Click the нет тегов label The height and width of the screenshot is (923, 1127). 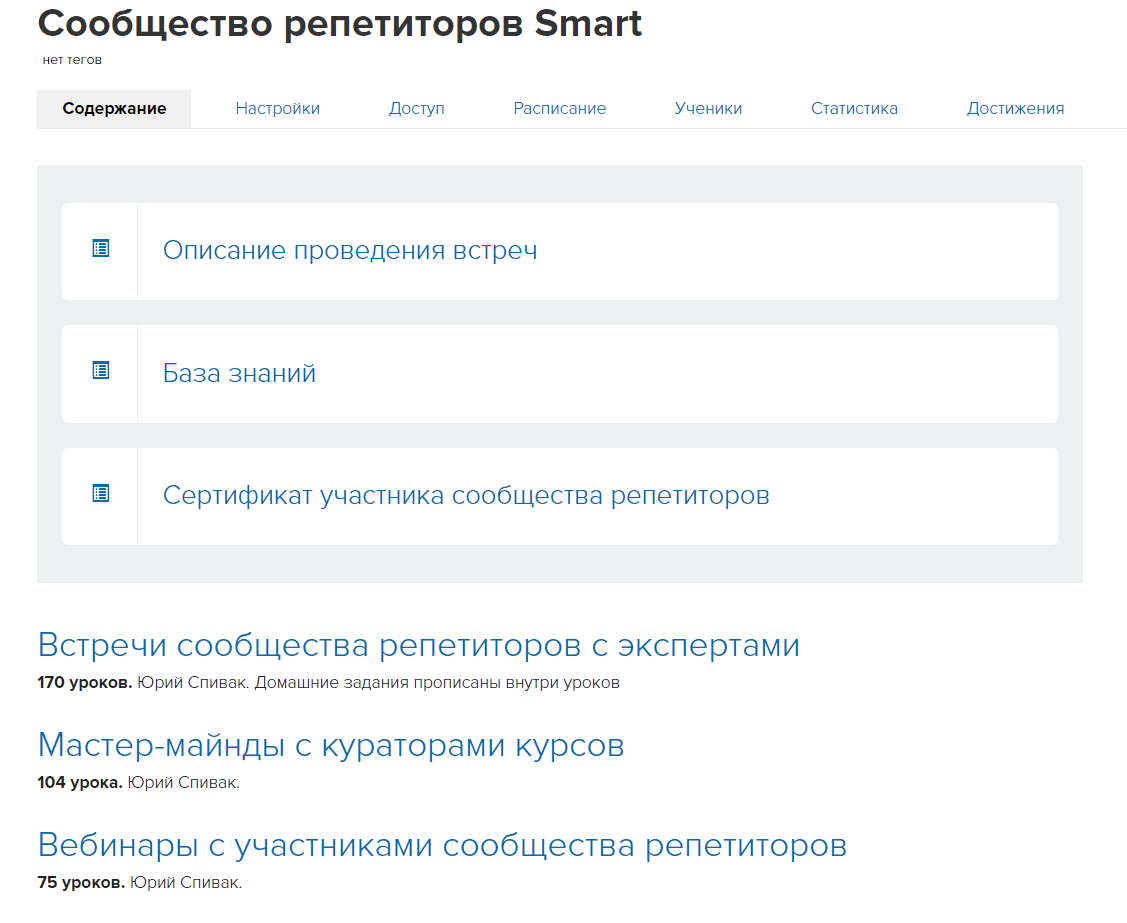coord(72,60)
